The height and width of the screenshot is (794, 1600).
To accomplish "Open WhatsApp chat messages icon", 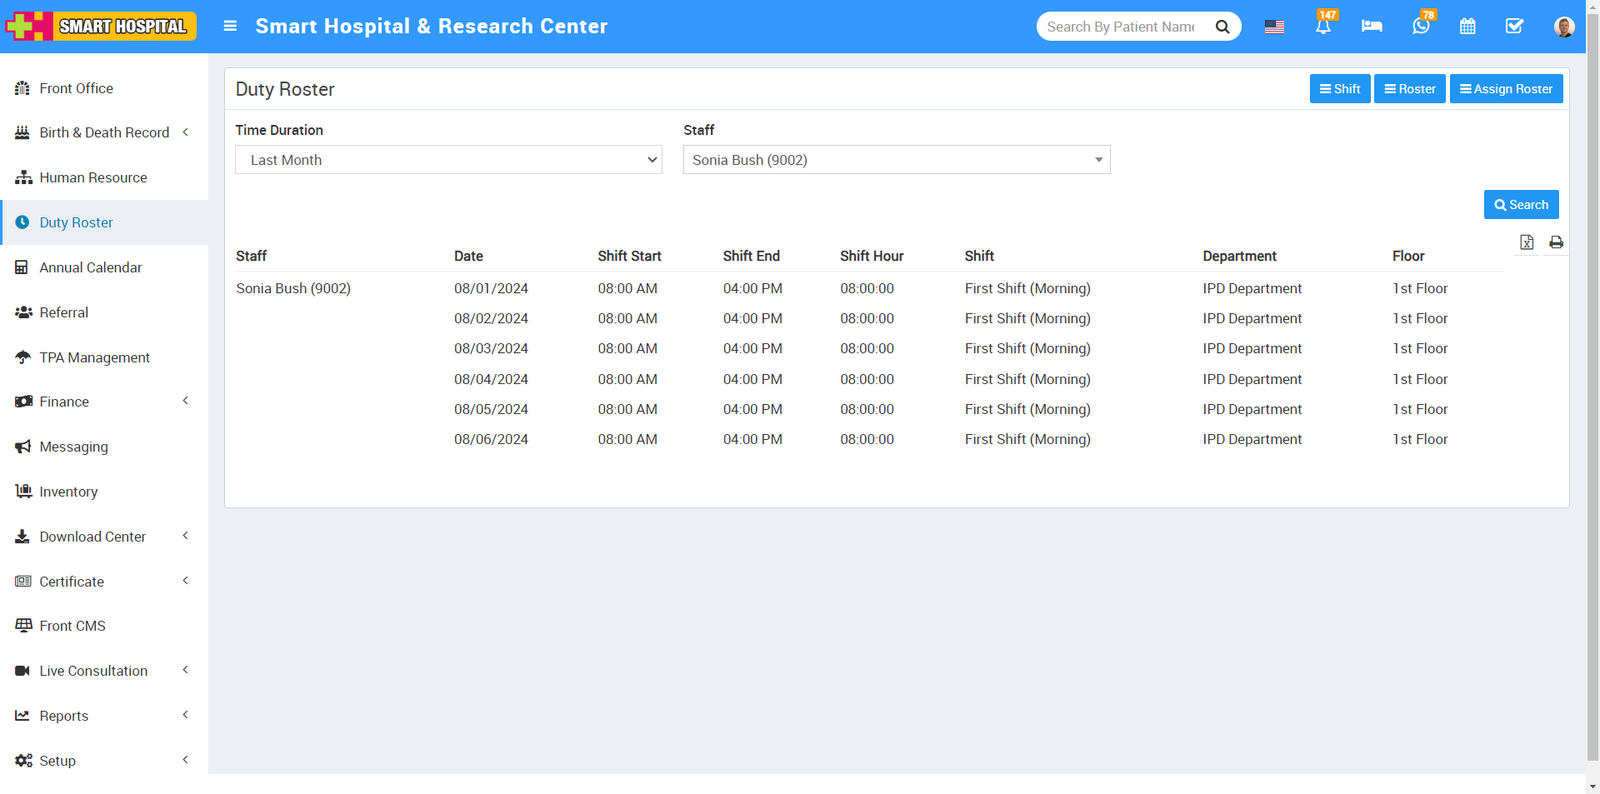I will click(x=1420, y=27).
